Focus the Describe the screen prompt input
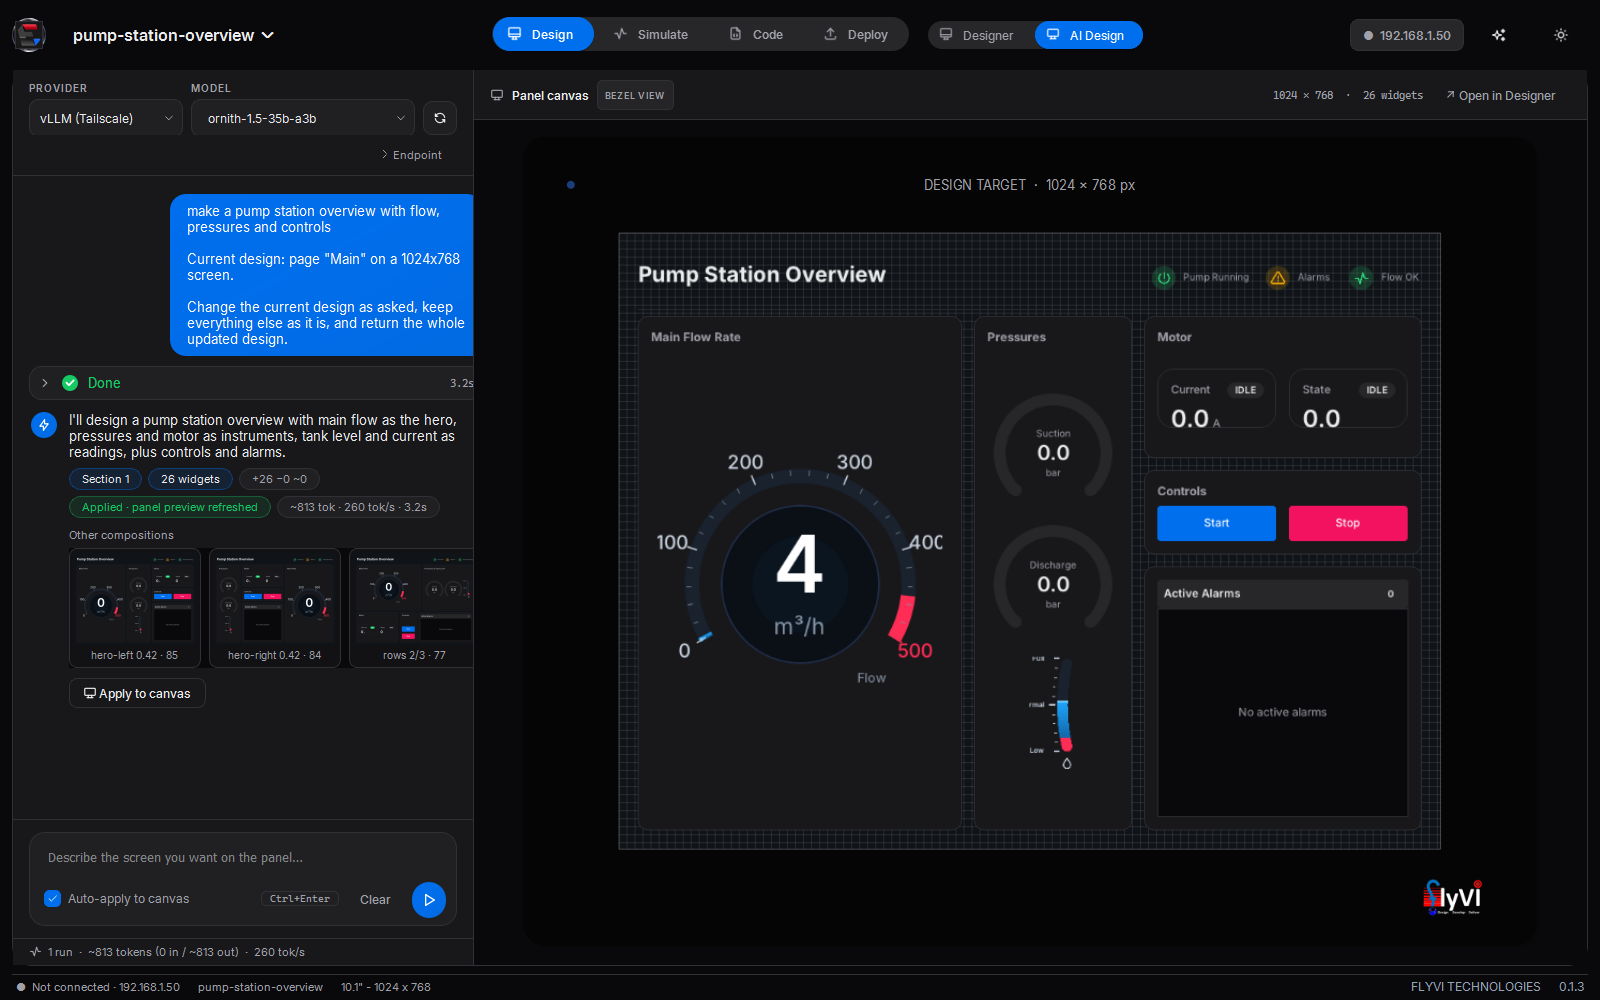1600x1000 pixels. [x=243, y=858]
